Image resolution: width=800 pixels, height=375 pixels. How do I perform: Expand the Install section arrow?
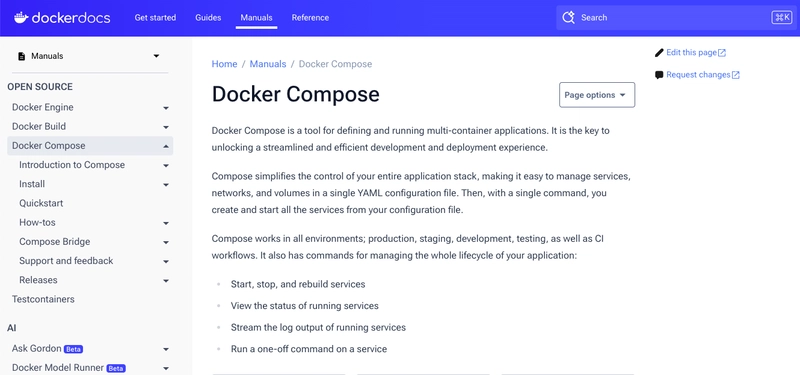[x=166, y=185]
